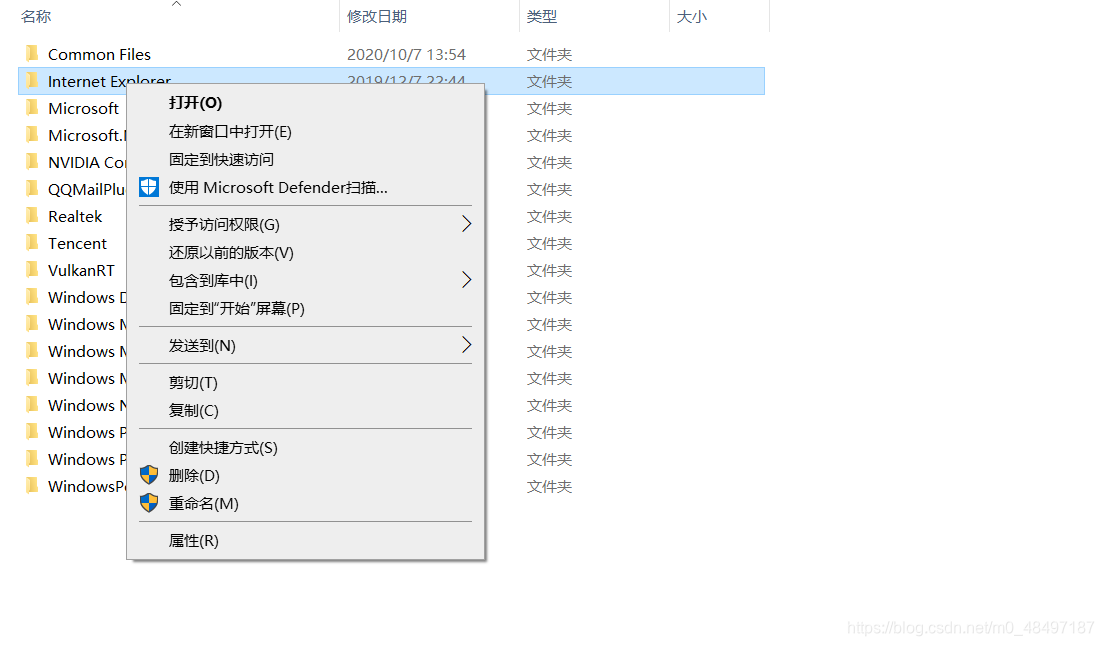Click the NVIDIA Corporation folder icon
The height and width of the screenshot is (646, 1104).
(32, 162)
